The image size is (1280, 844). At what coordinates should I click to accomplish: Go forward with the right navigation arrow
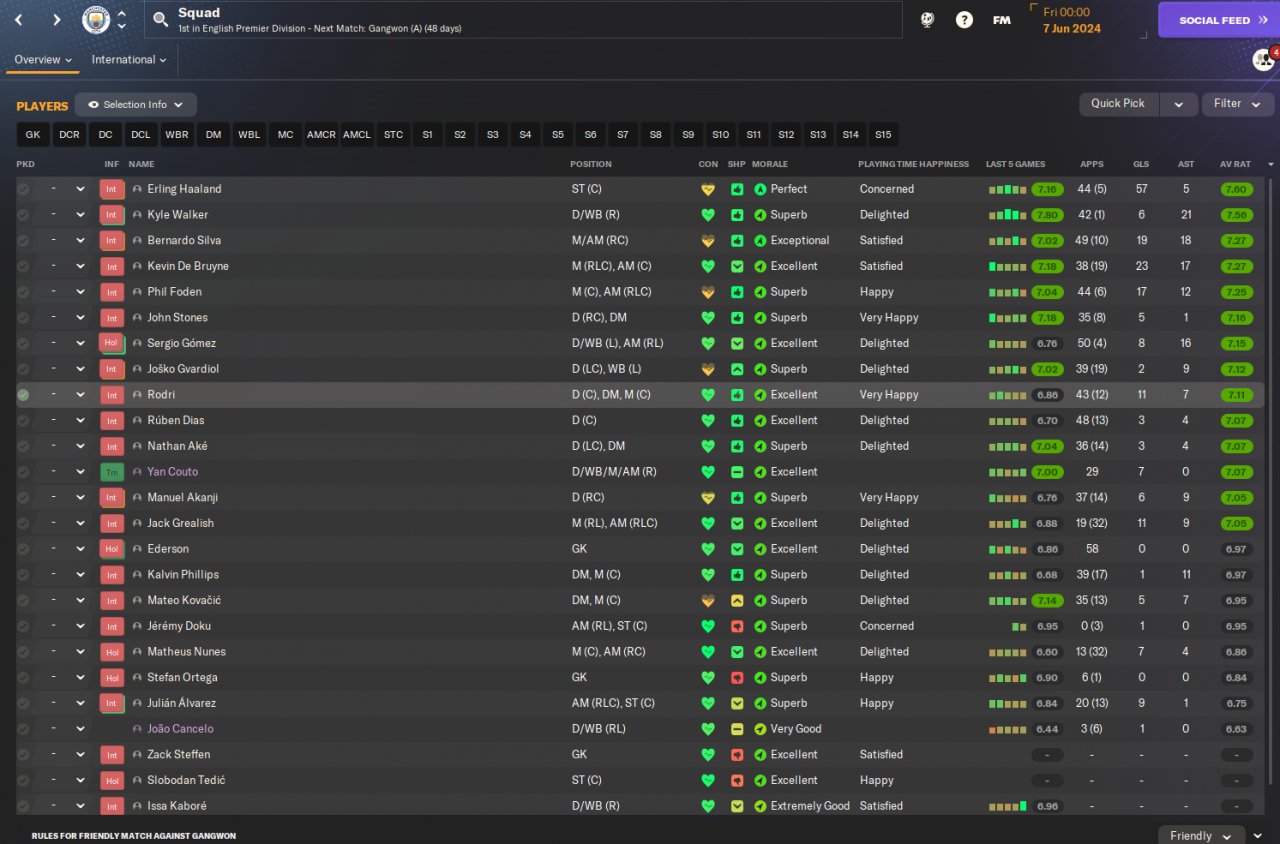(56, 20)
